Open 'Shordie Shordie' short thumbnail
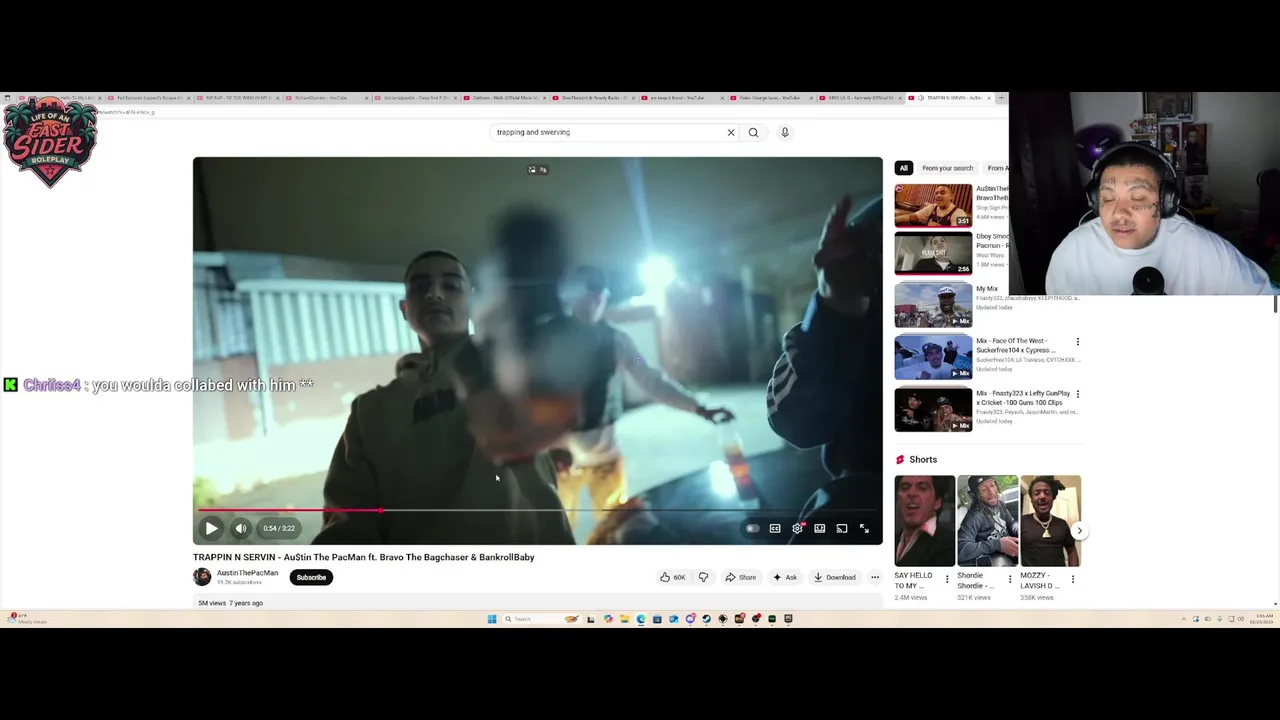1280x720 pixels. point(987,521)
